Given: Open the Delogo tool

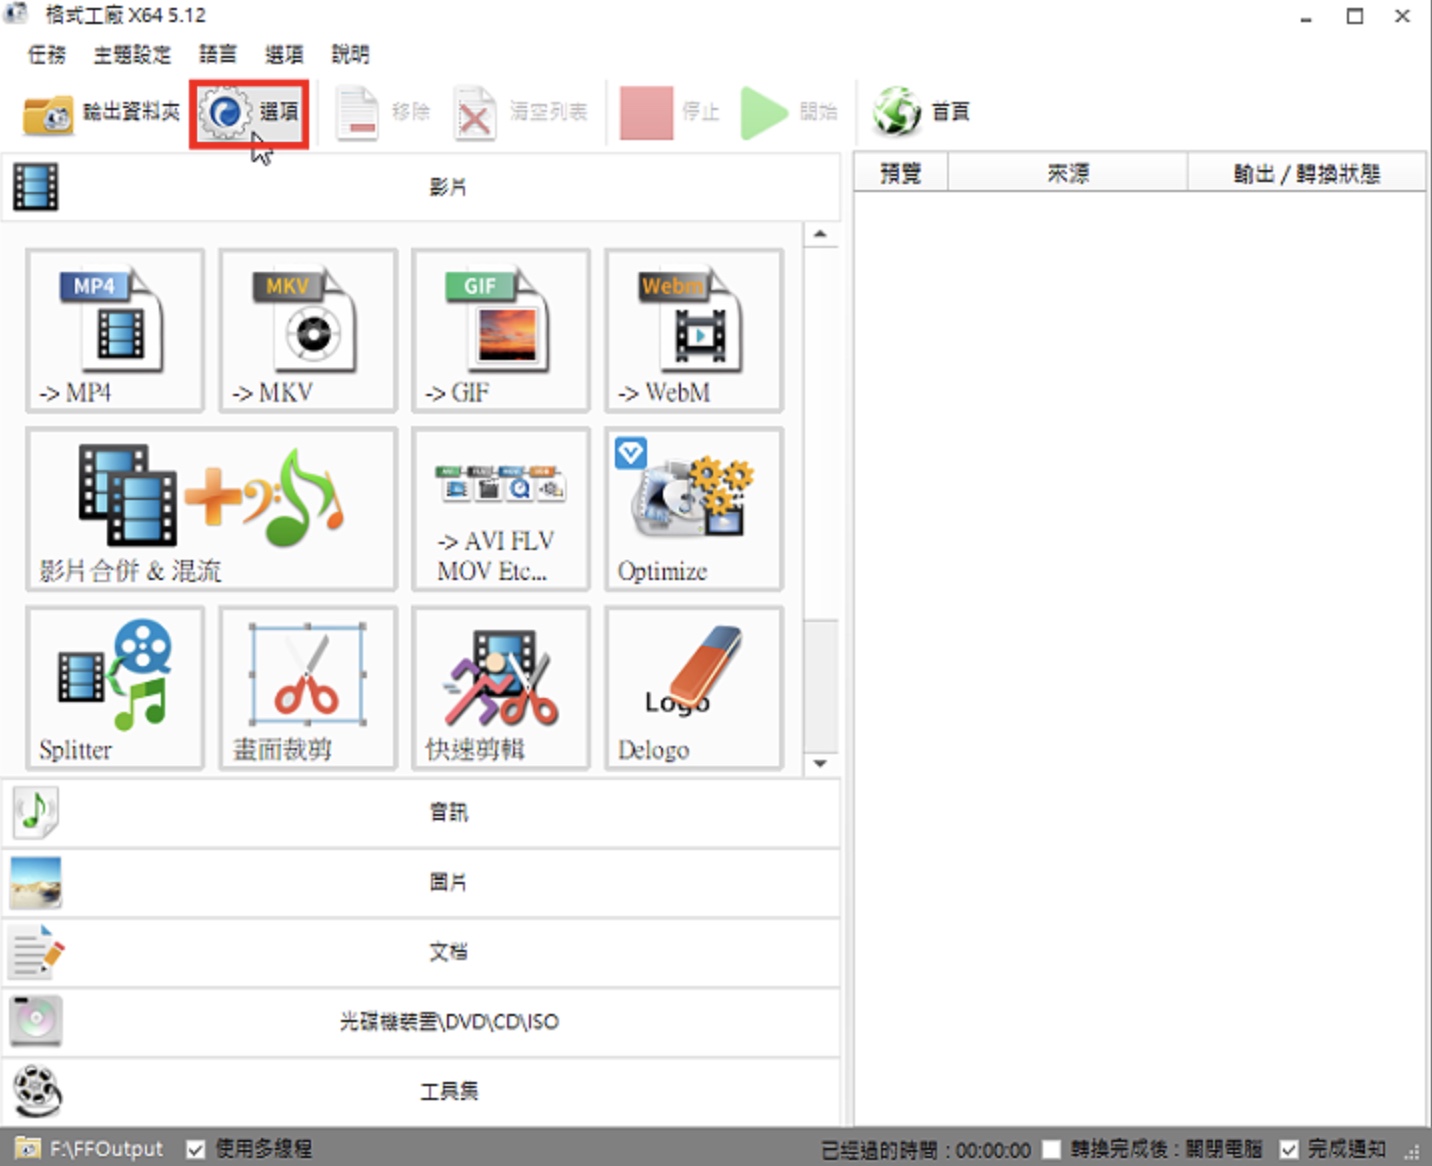Looking at the screenshot, I should point(694,688).
